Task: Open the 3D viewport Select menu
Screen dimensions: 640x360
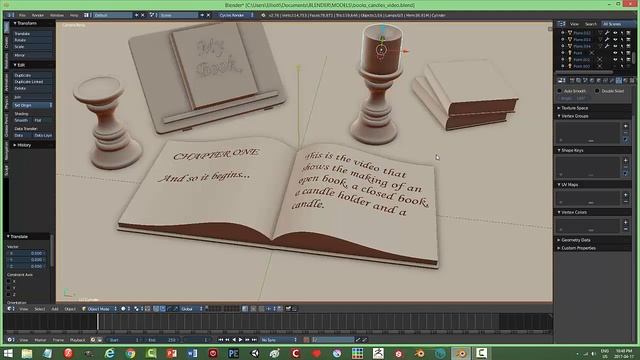Action: (40, 309)
